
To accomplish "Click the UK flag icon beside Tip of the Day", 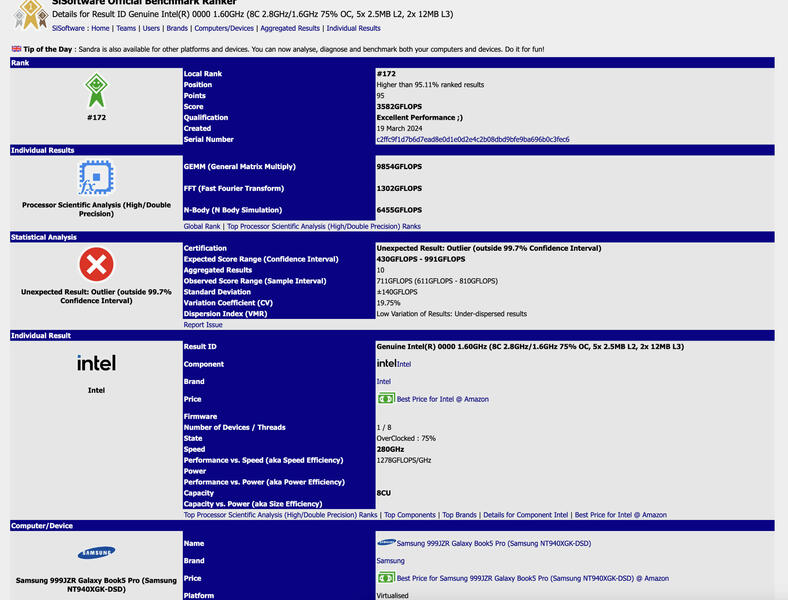I will (17, 49).
